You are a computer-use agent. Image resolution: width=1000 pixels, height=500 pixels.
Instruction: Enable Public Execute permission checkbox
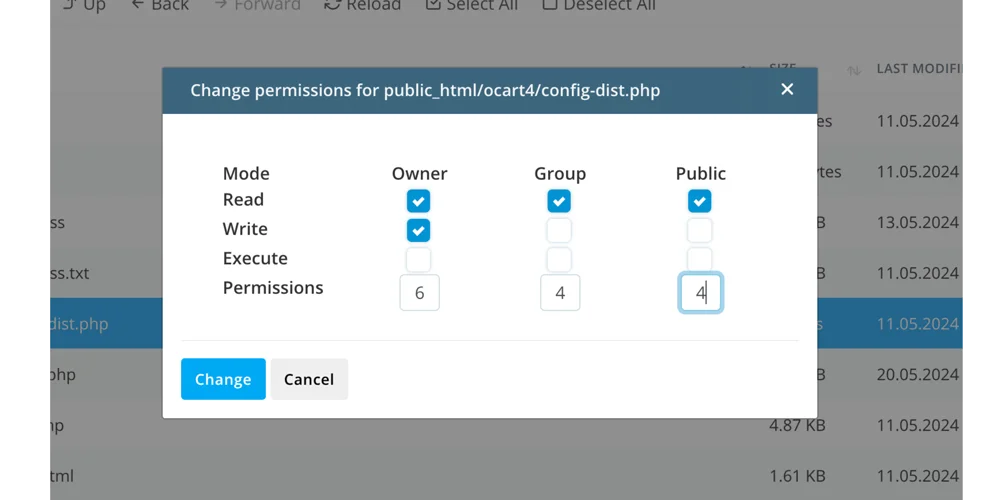(700, 260)
